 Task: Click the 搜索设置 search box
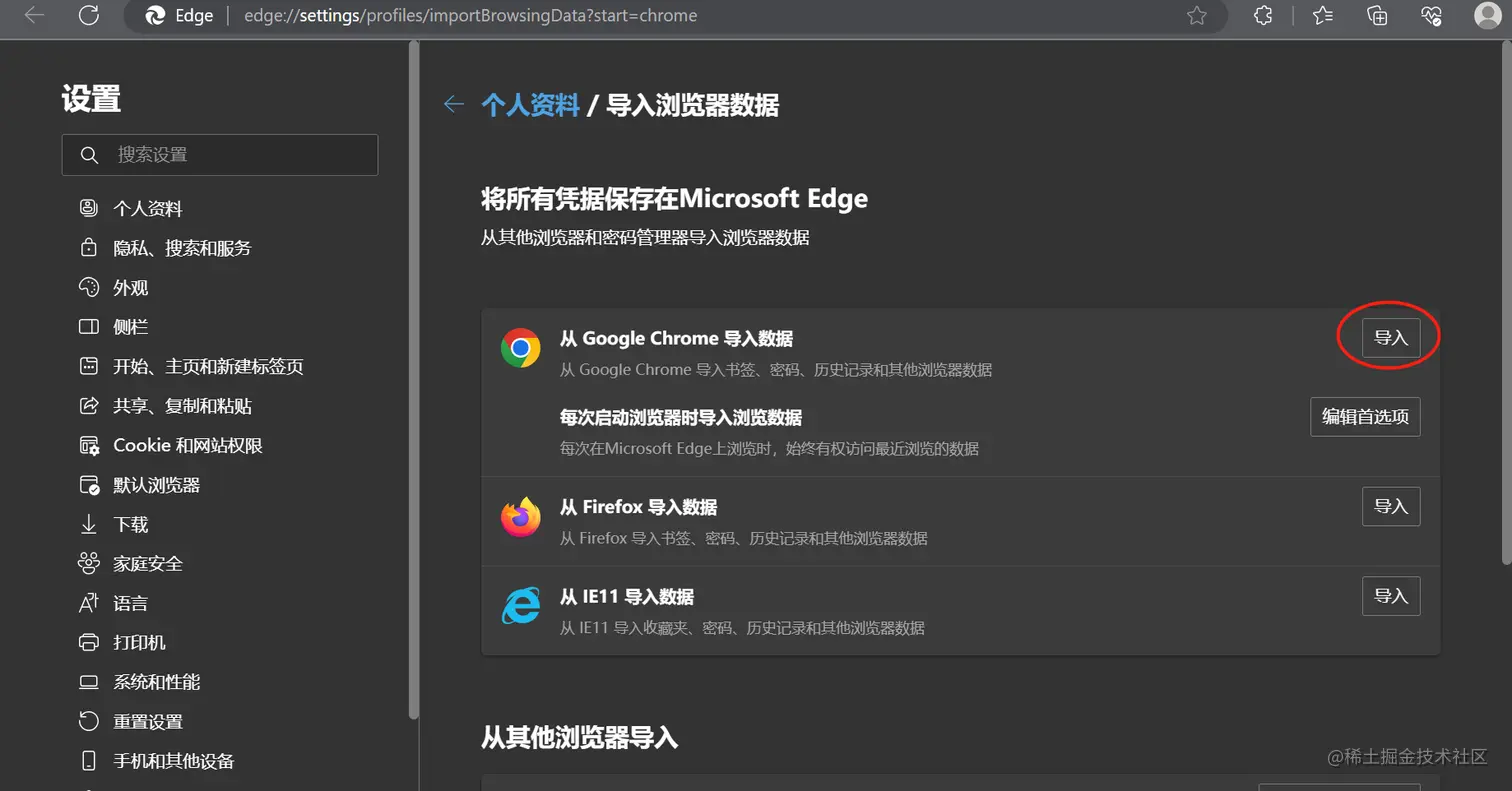click(220, 155)
